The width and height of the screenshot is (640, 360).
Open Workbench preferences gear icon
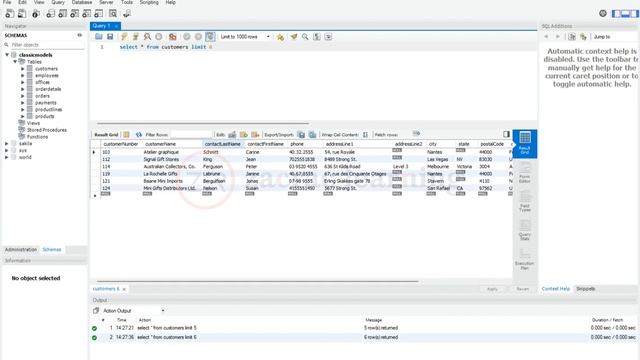tap(603, 13)
